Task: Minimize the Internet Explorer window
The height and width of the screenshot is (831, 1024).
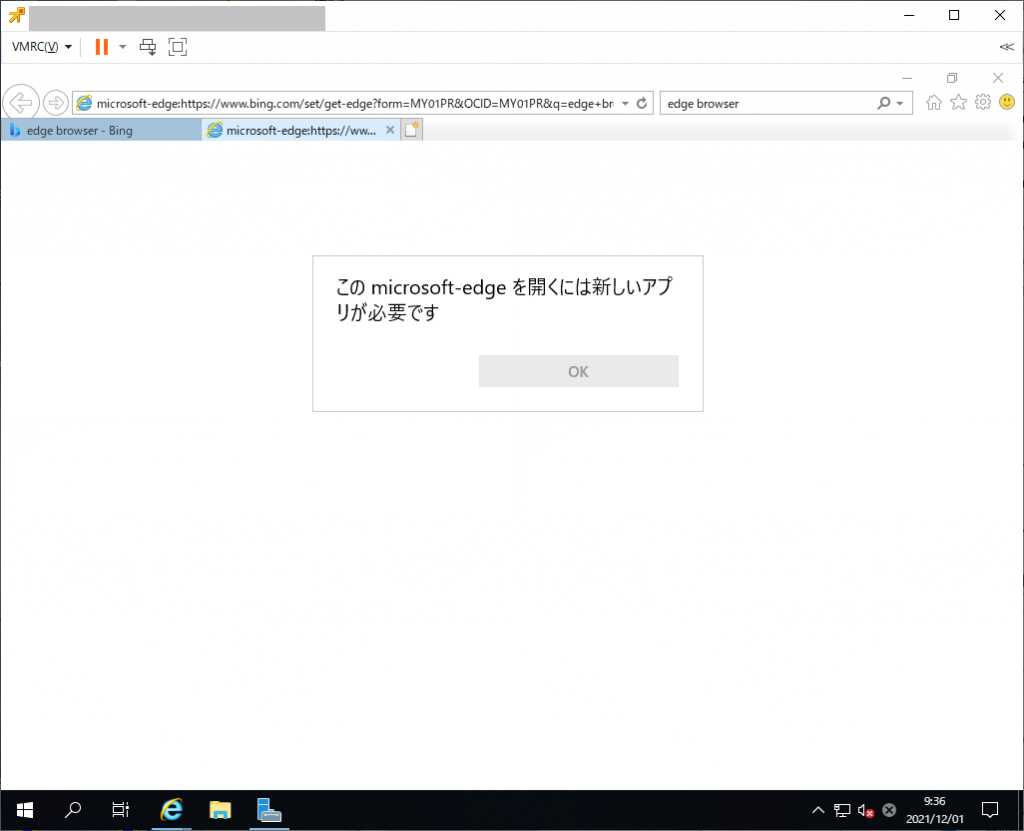Action: point(907,78)
